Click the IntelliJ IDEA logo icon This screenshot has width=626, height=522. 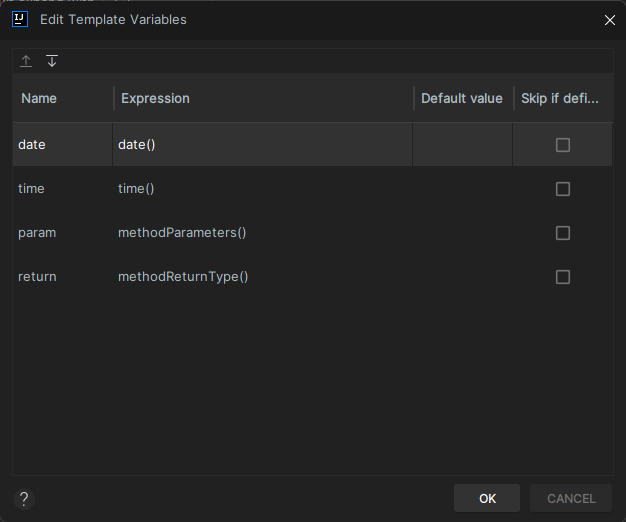[x=20, y=19]
